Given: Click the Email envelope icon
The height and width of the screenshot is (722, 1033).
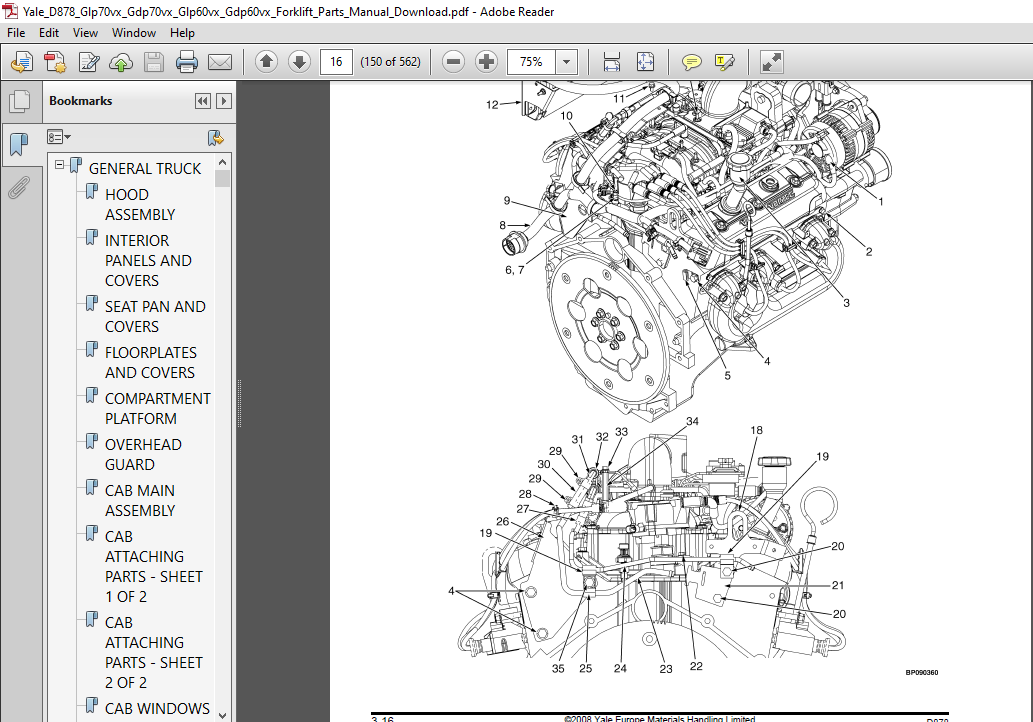Looking at the screenshot, I should pyautogui.click(x=220, y=62).
